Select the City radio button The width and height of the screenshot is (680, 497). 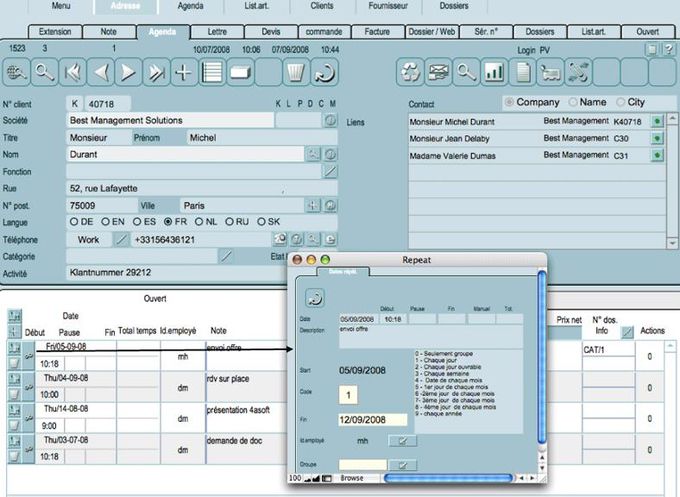pos(621,102)
